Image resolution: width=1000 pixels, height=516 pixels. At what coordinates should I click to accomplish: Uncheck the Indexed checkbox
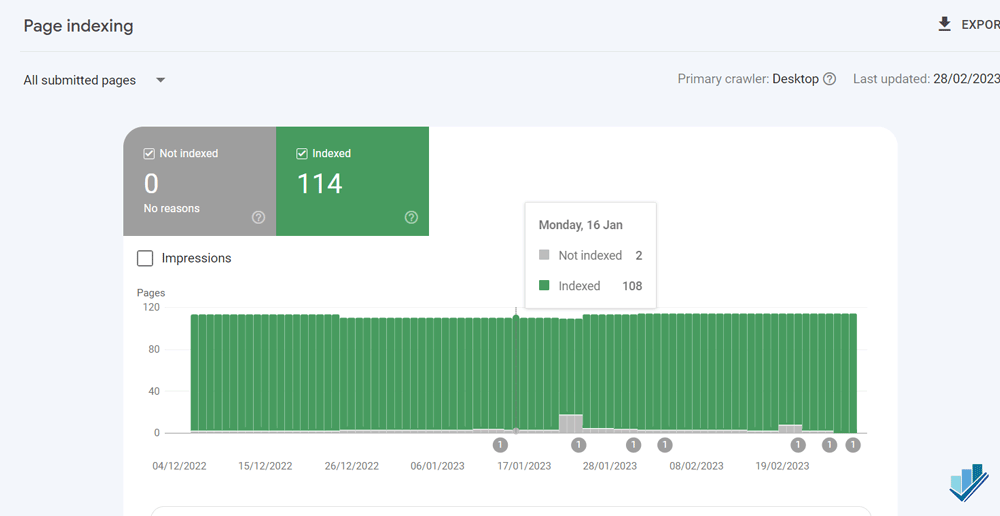click(x=302, y=154)
